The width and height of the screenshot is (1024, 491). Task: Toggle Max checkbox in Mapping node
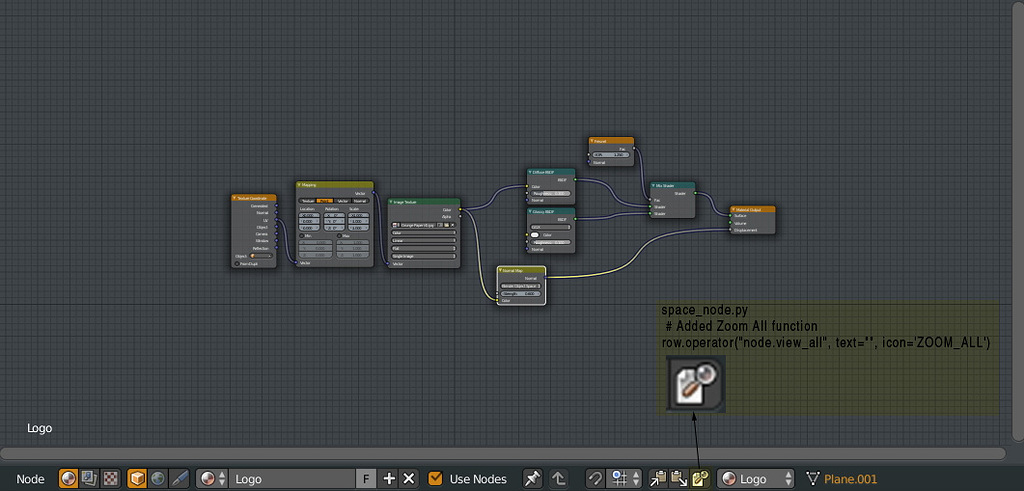tap(339, 236)
